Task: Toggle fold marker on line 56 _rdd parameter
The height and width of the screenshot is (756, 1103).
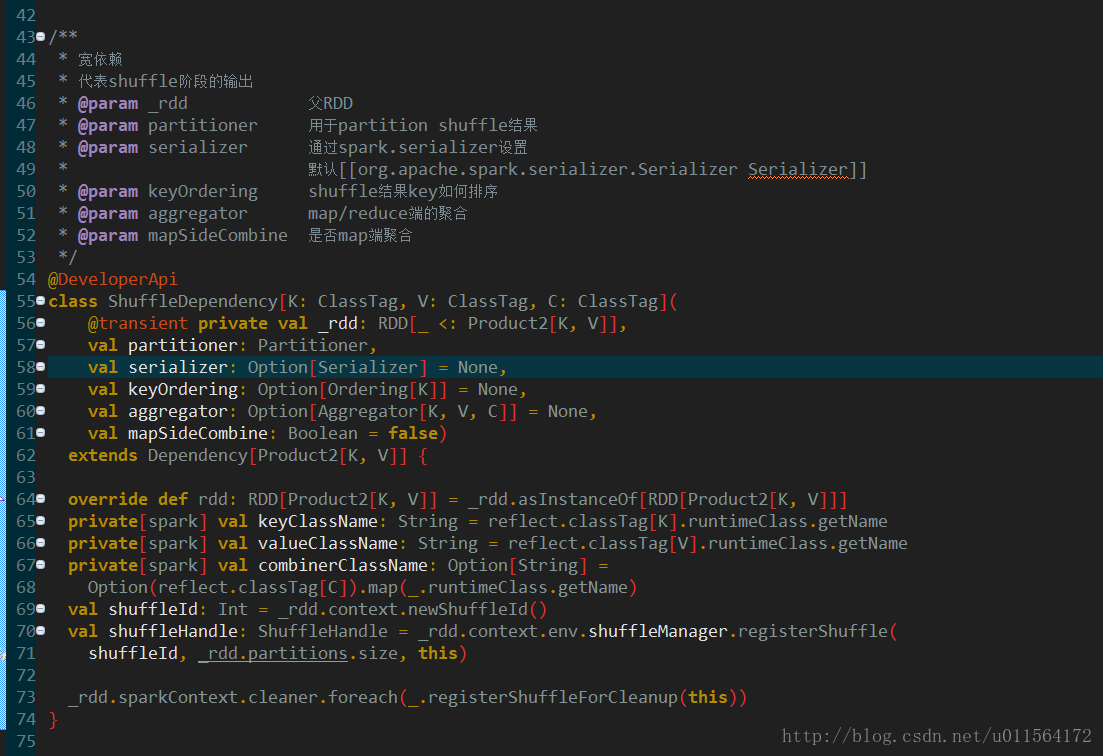Action: [x=41, y=323]
